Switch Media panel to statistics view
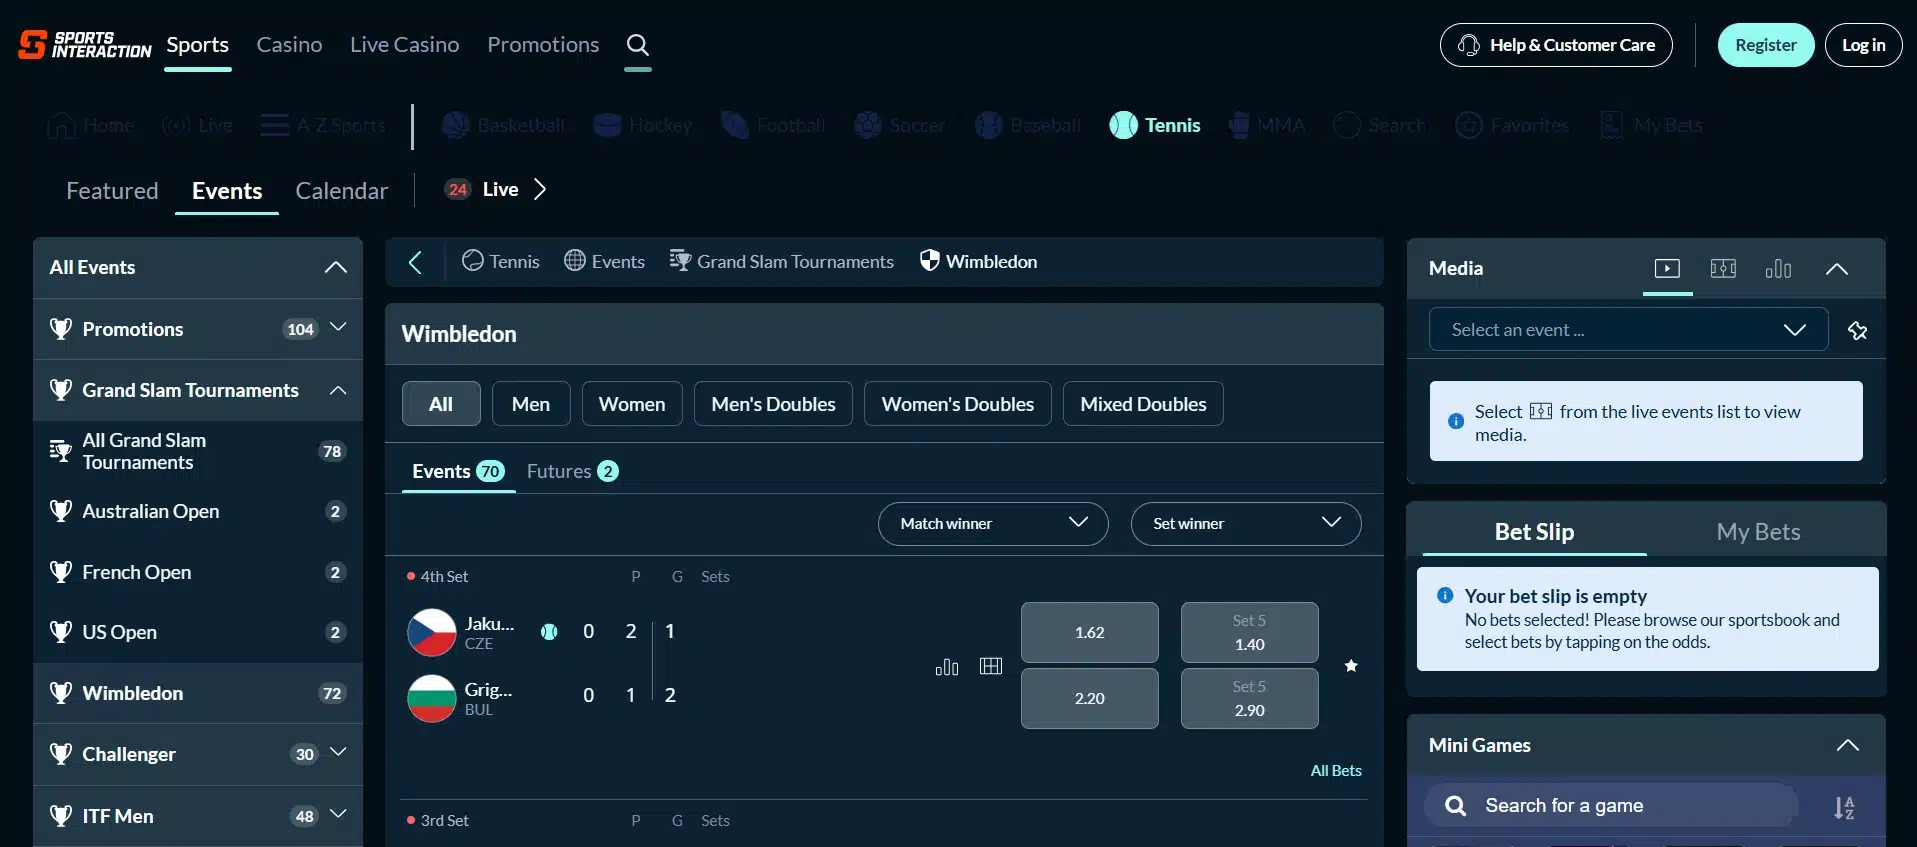The height and width of the screenshot is (847, 1917). tap(1778, 268)
